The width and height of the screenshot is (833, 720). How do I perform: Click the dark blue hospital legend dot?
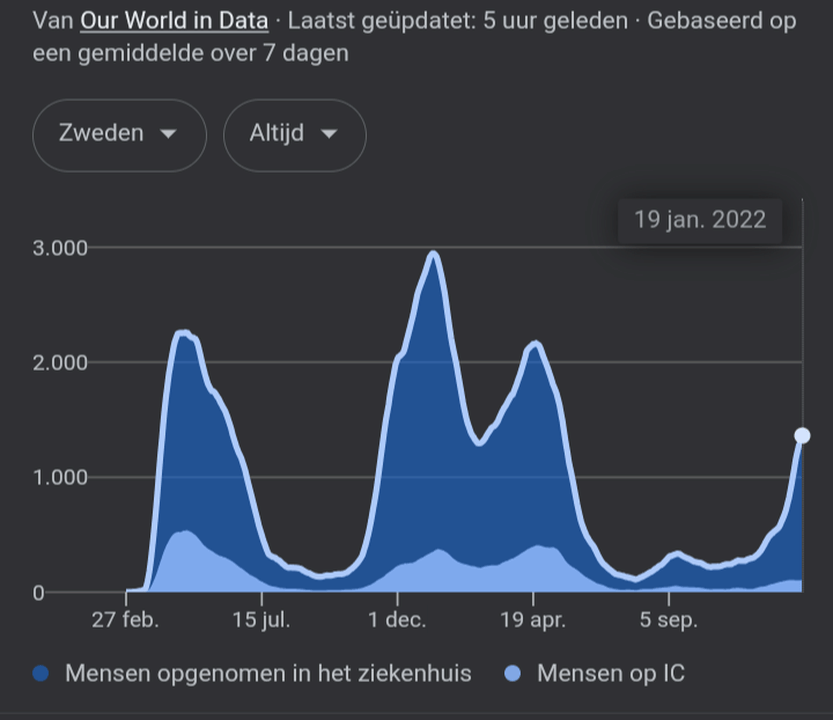tap(41, 673)
